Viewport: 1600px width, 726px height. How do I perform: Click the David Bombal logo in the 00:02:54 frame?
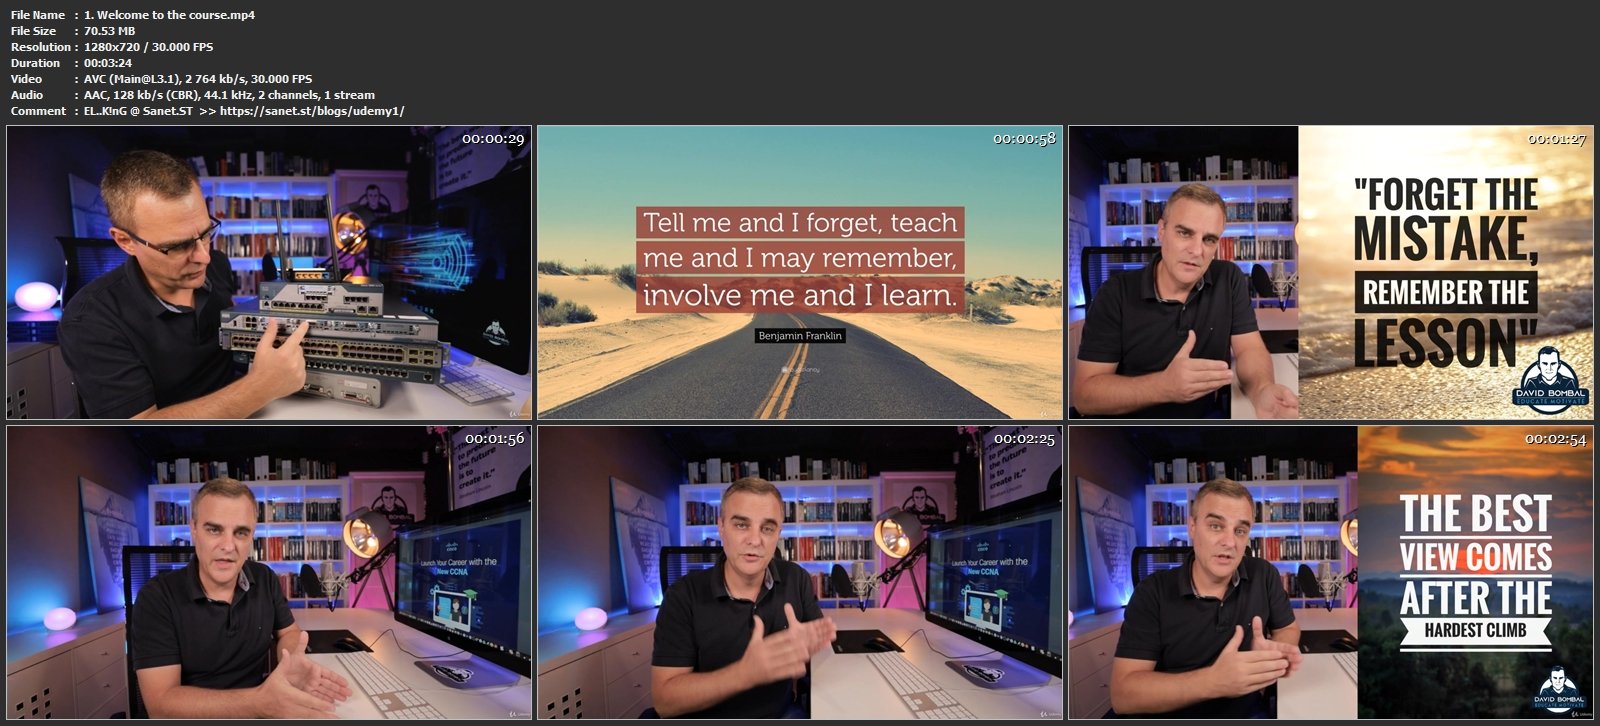(1559, 691)
